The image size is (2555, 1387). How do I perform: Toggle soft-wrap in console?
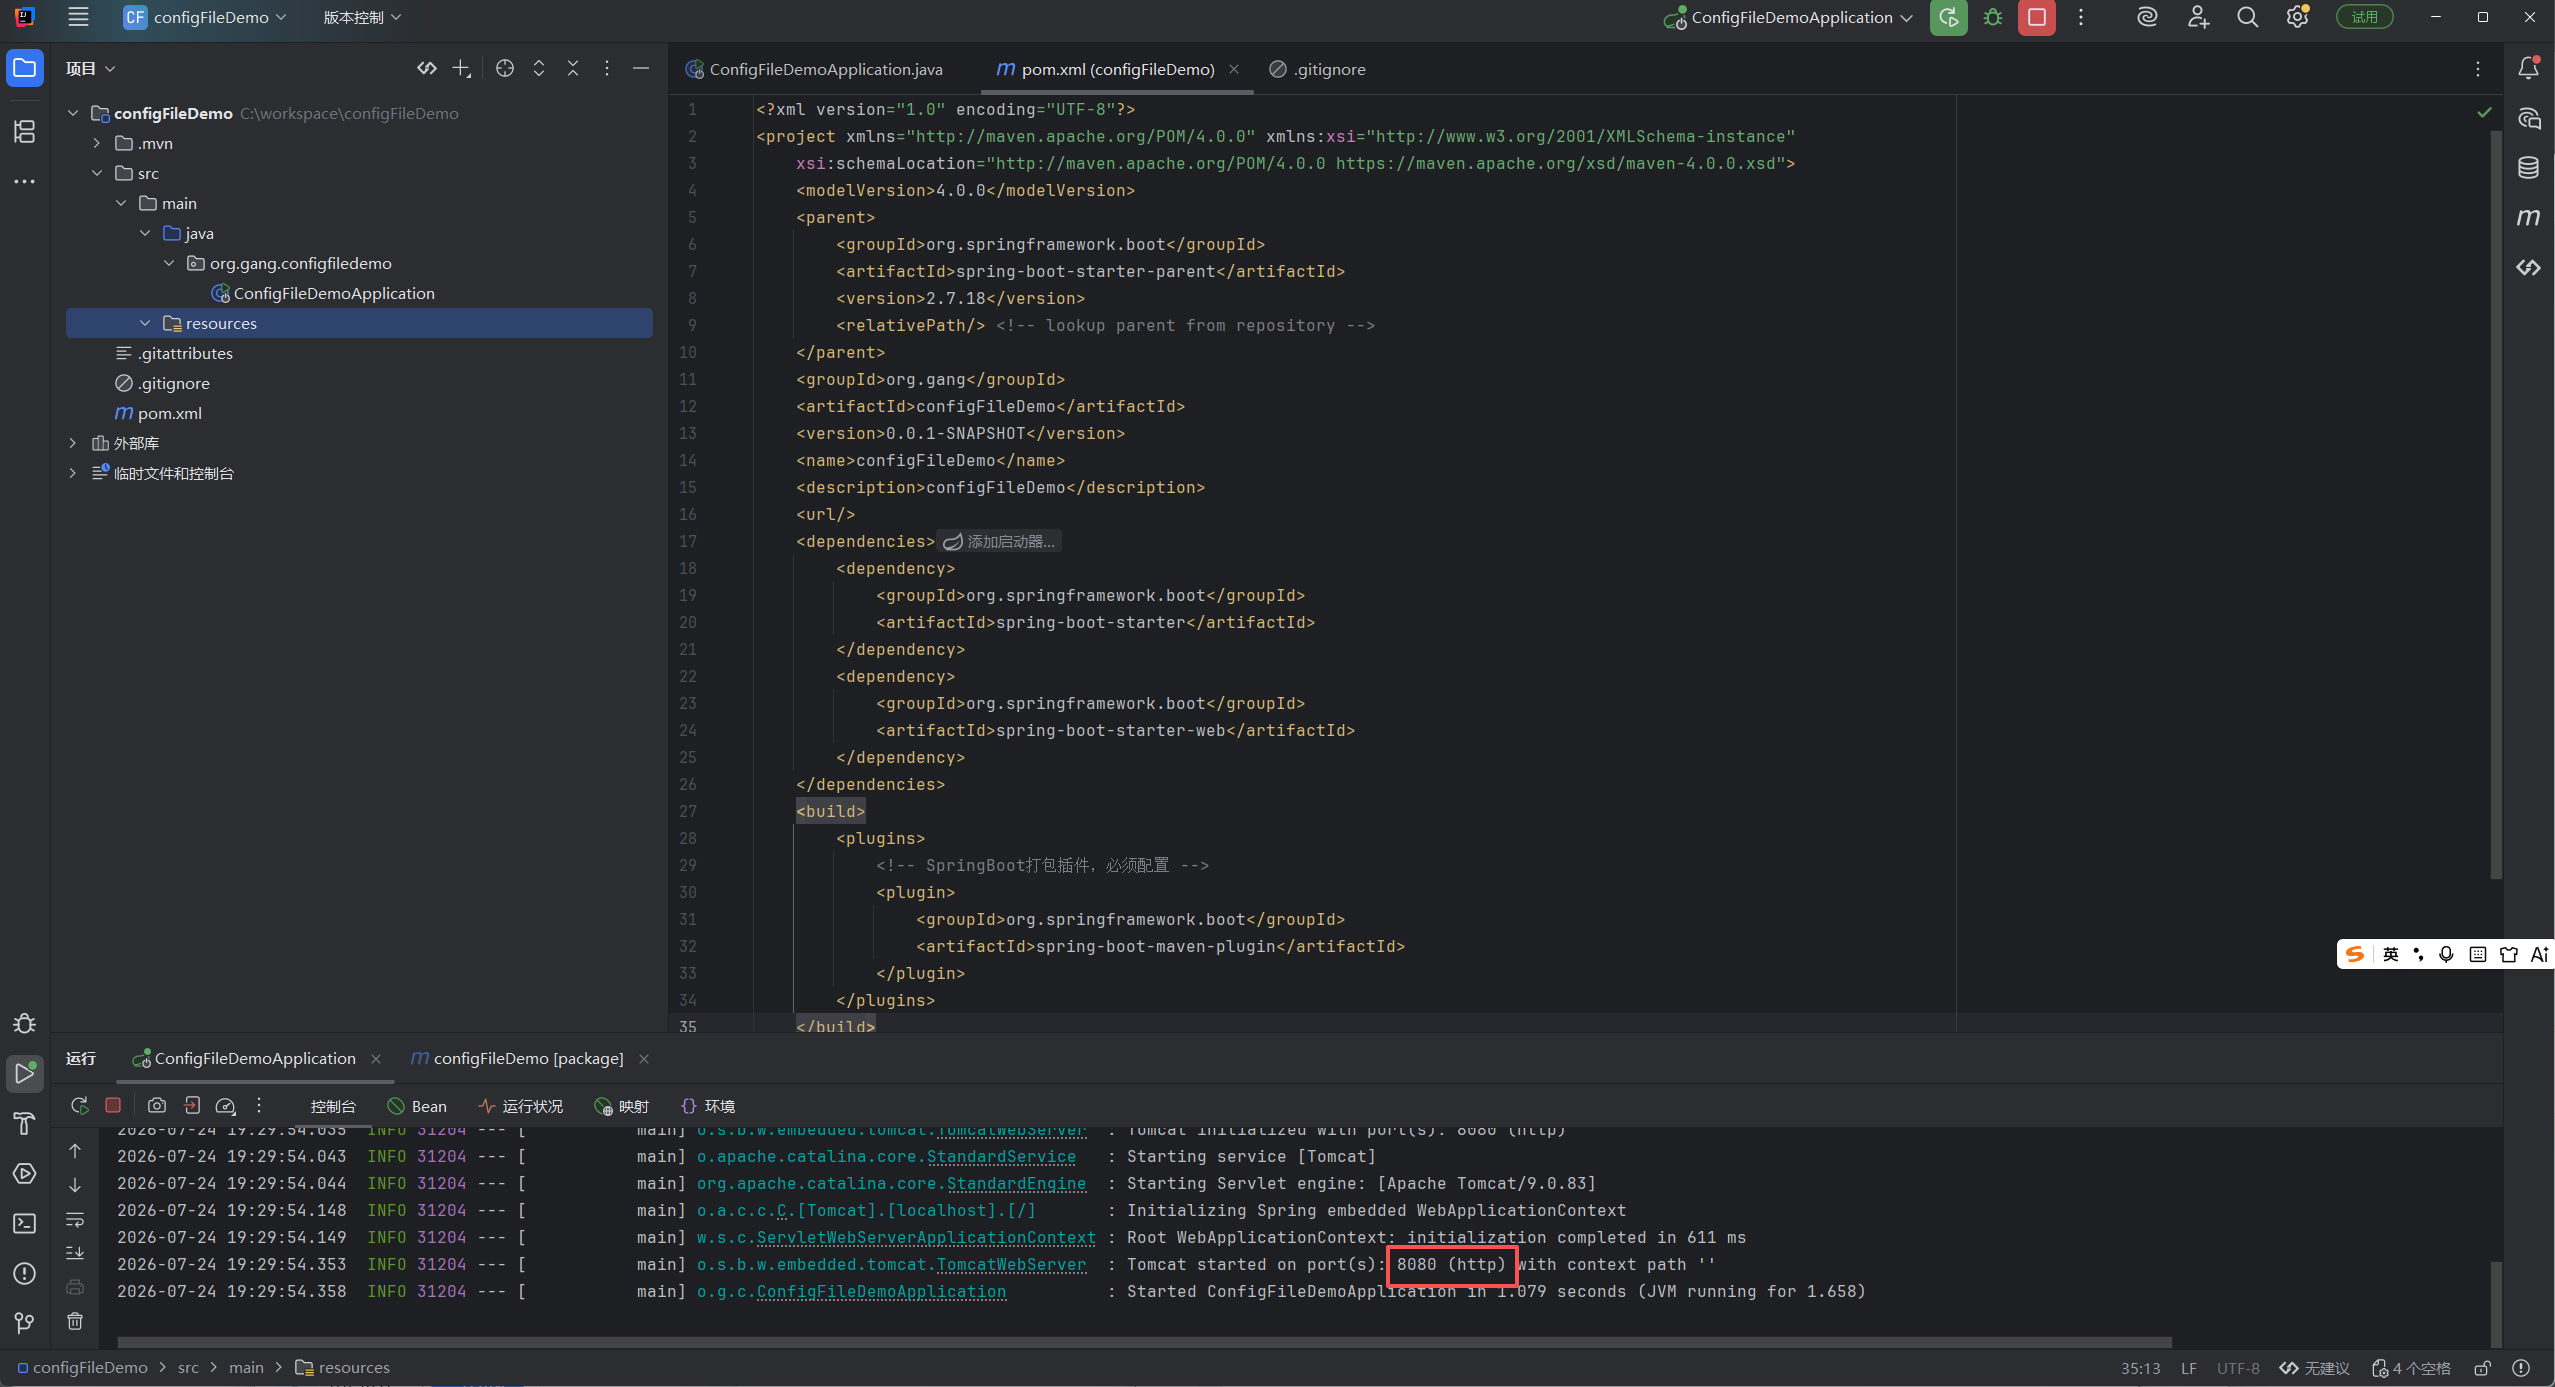click(x=75, y=1220)
